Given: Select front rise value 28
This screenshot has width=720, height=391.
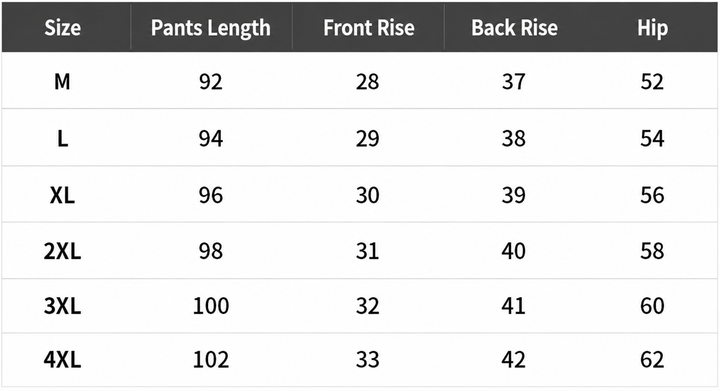Looking at the screenshot, I should pos(367,82).
